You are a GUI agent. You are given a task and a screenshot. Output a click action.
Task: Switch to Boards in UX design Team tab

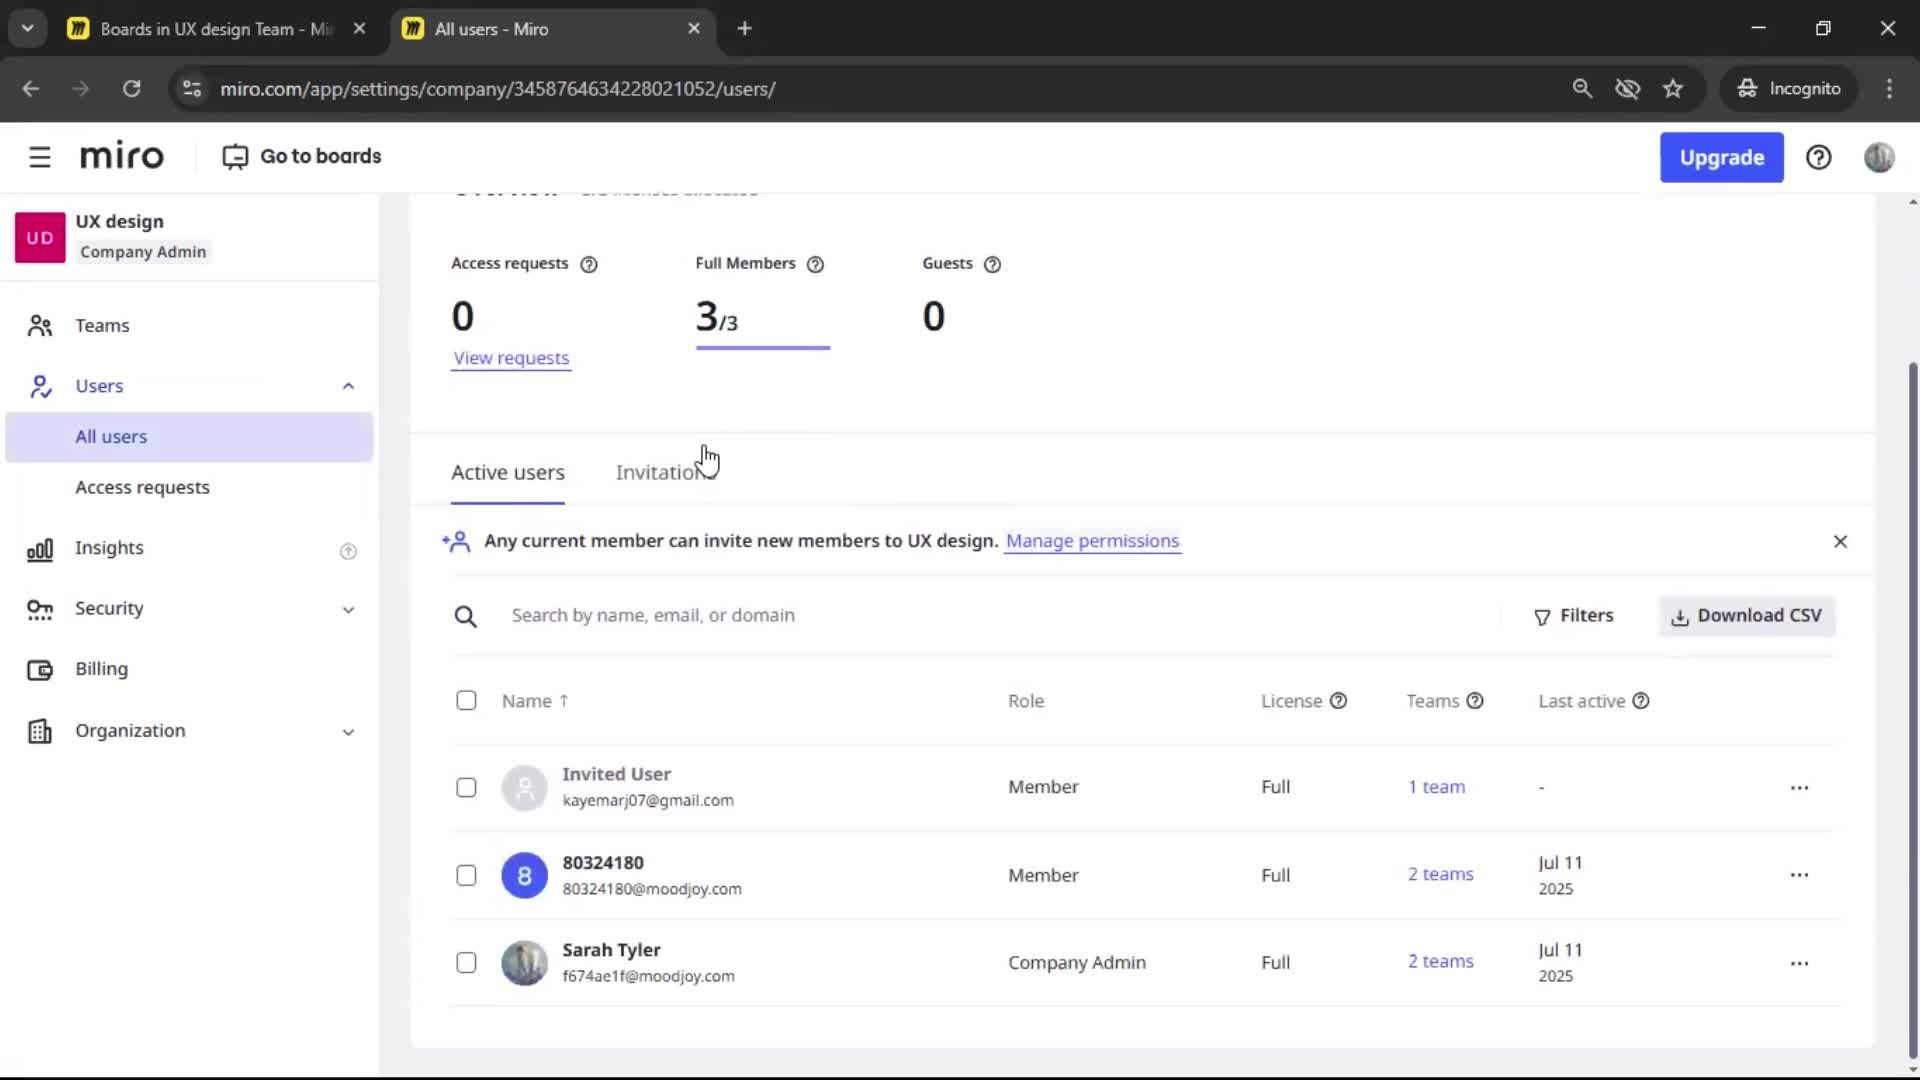pos(216,29)
